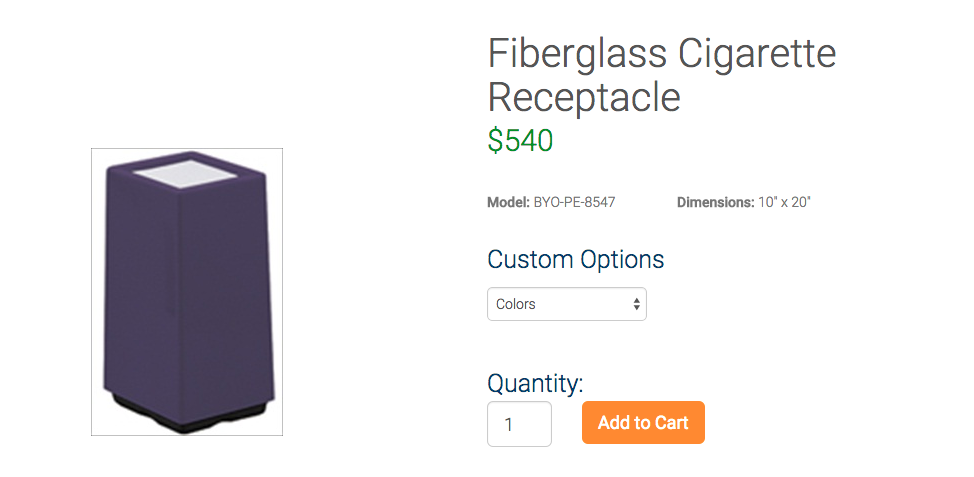Click the white sand tray top in image
974x477 pixels.
pos(185,173)
